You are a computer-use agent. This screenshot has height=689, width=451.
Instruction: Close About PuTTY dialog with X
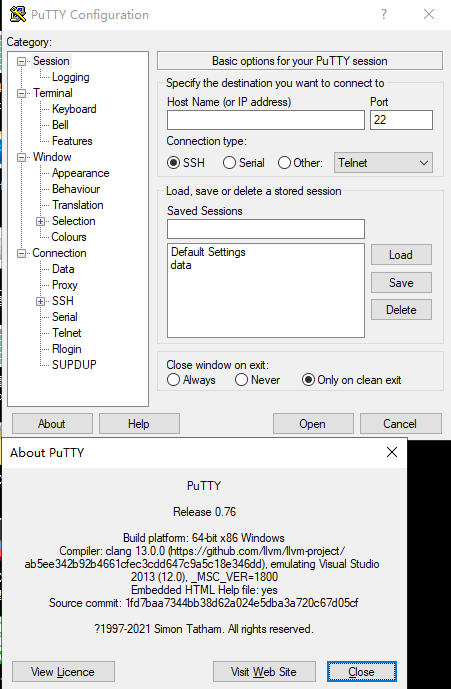(392, 452)
